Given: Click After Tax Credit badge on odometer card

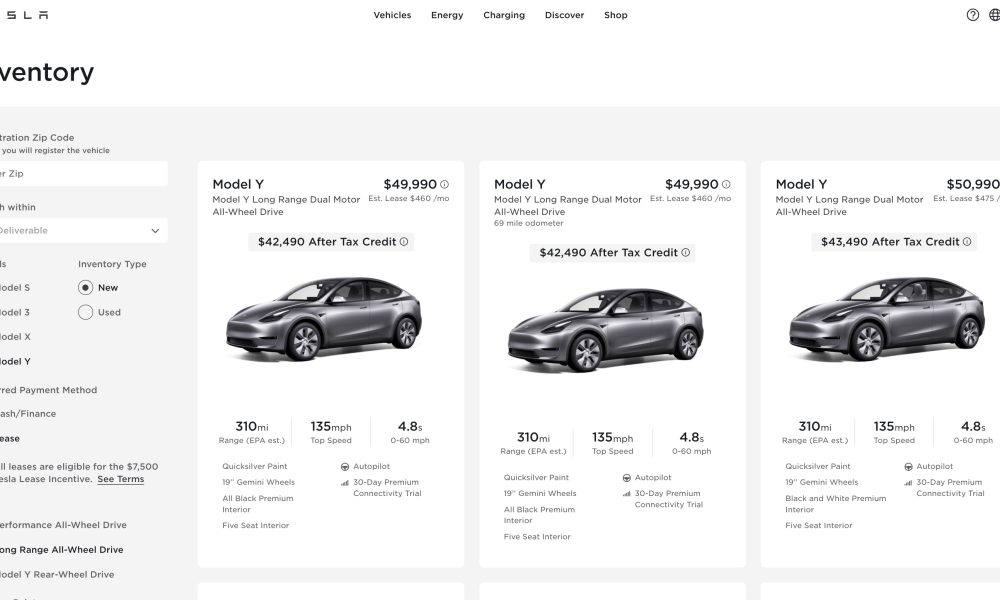Looking at the screenshot, I should [612, 252].
